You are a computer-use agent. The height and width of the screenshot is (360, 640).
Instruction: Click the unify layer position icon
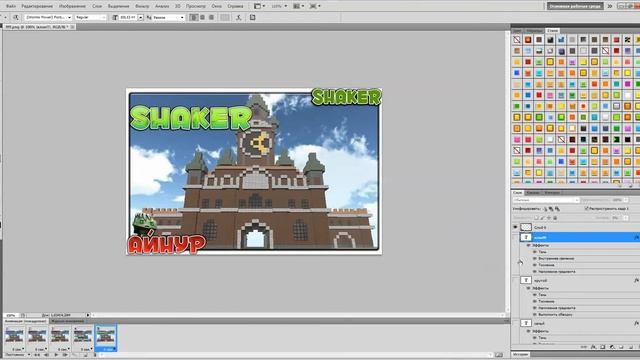pos(545,209)
